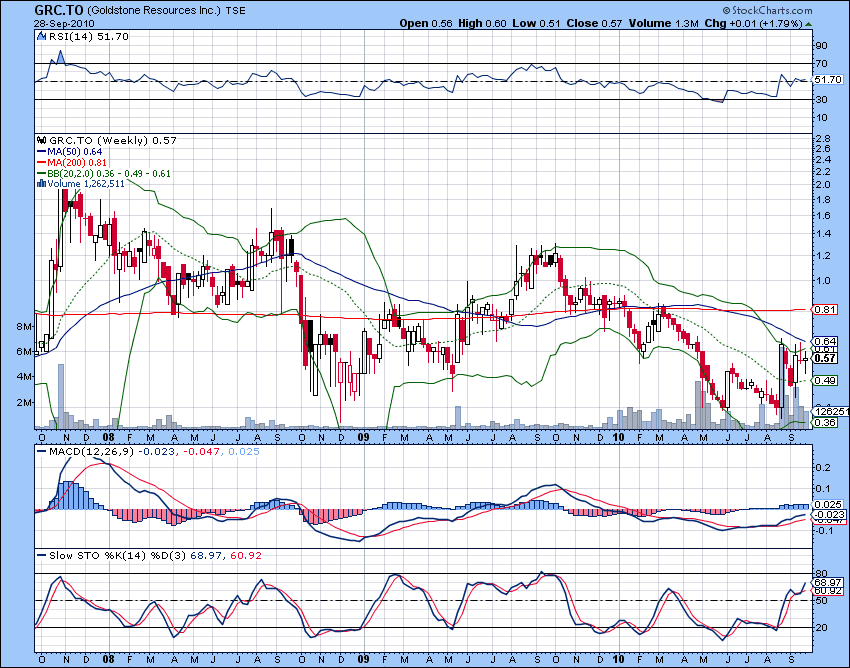Click the Close 0.57 header value
The image size is (850, 668).
594,23
